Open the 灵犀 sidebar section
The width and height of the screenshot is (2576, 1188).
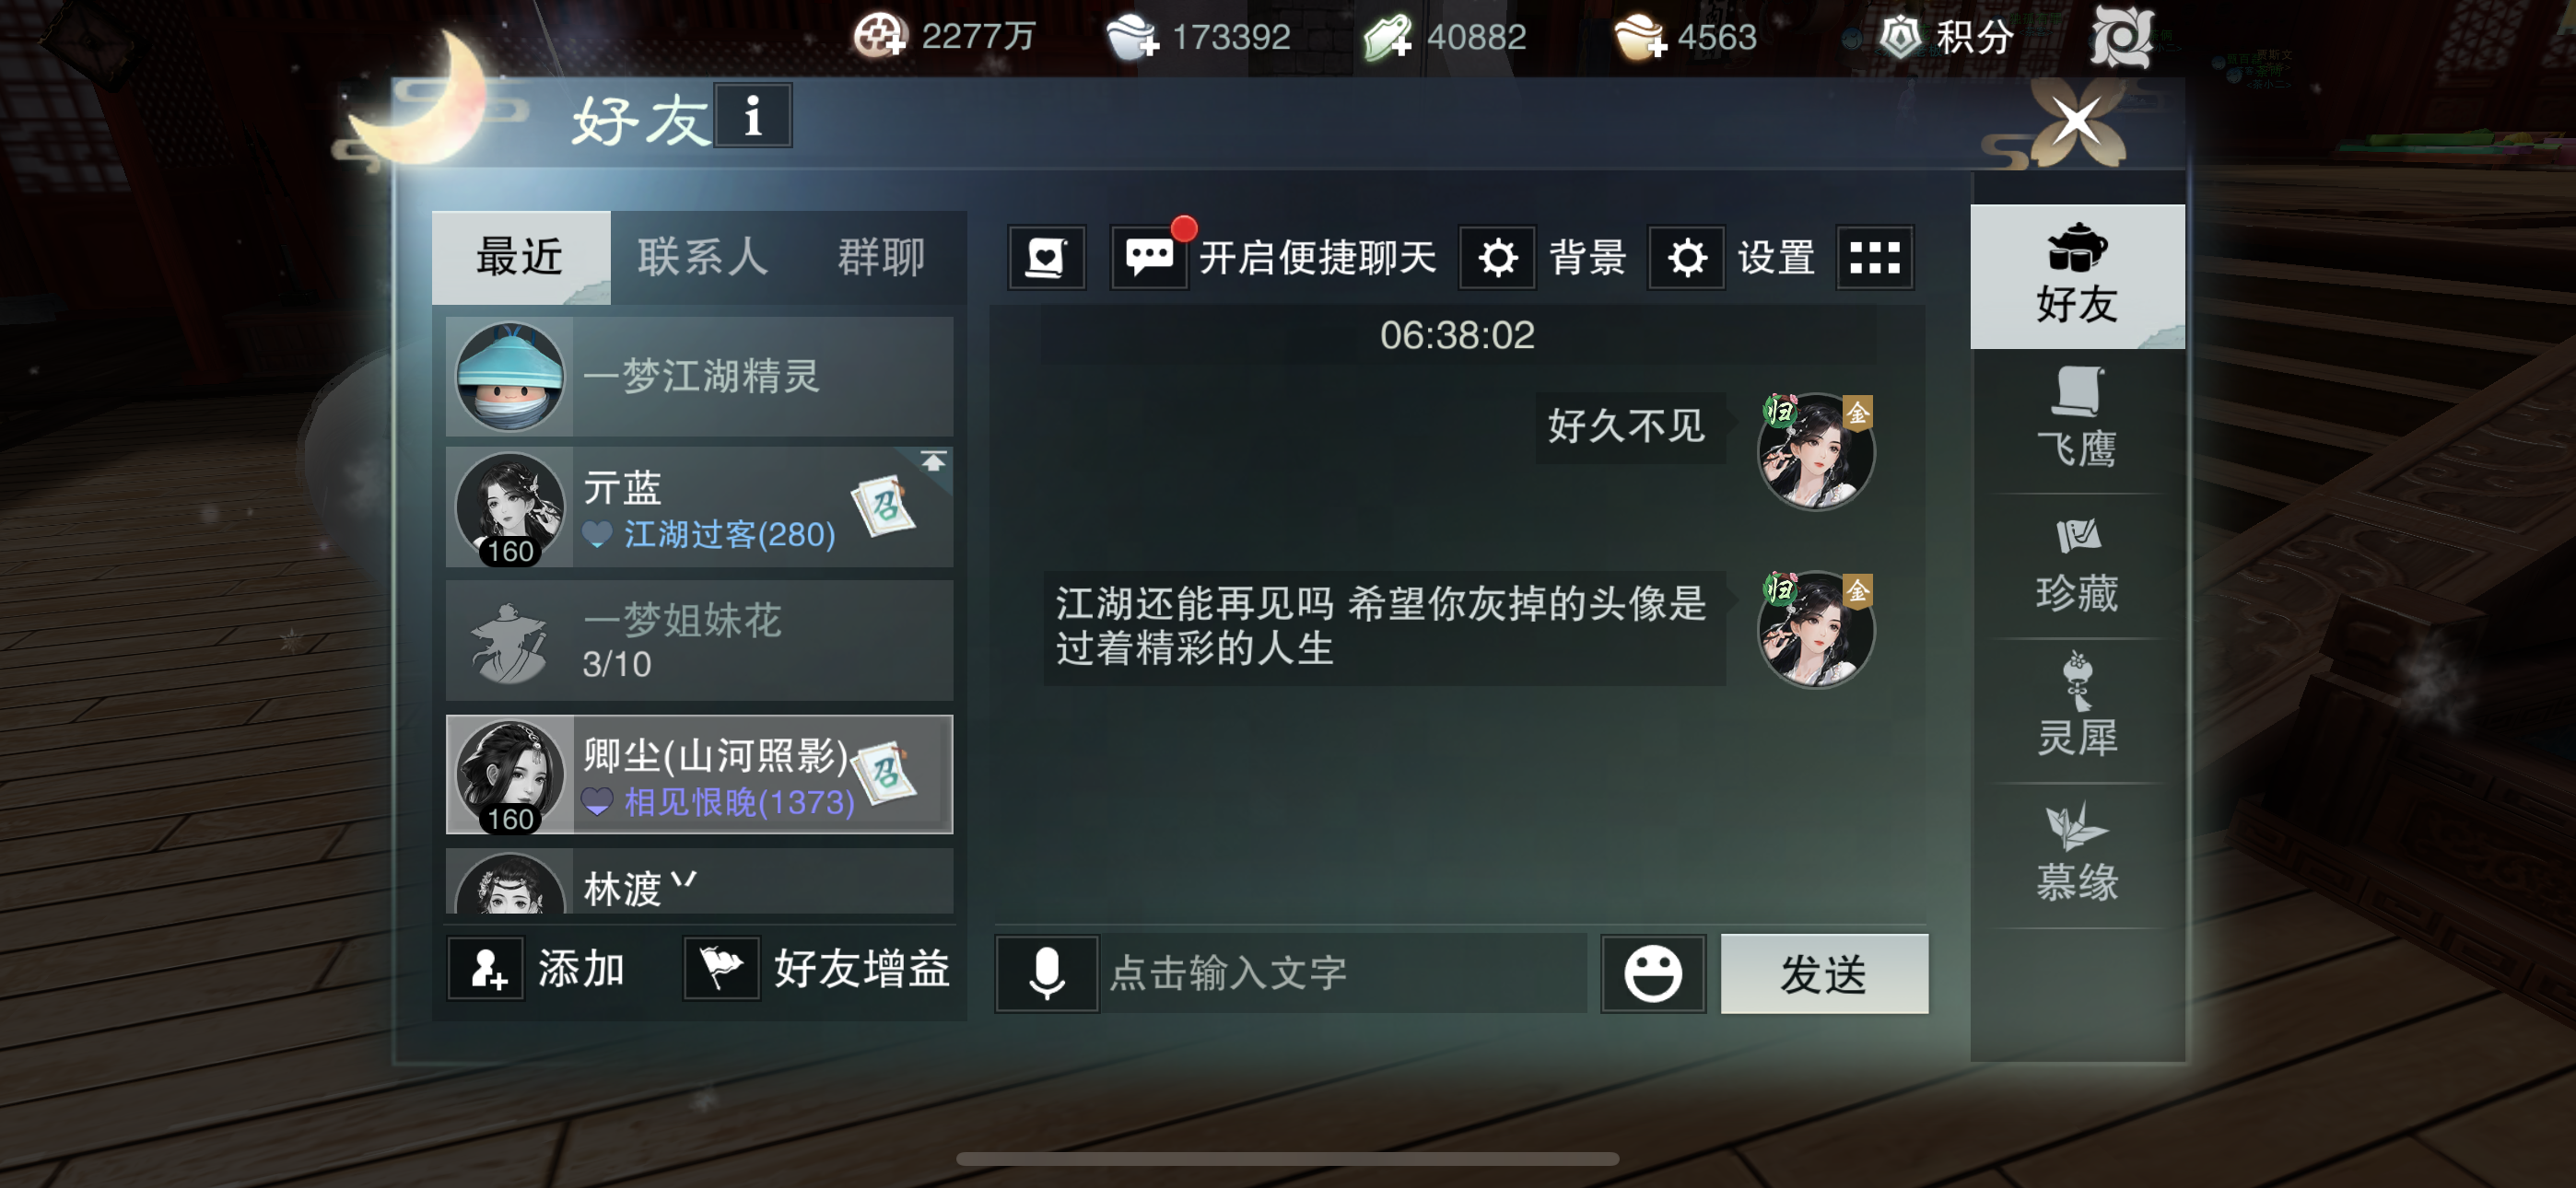(x=2076, y=708)
